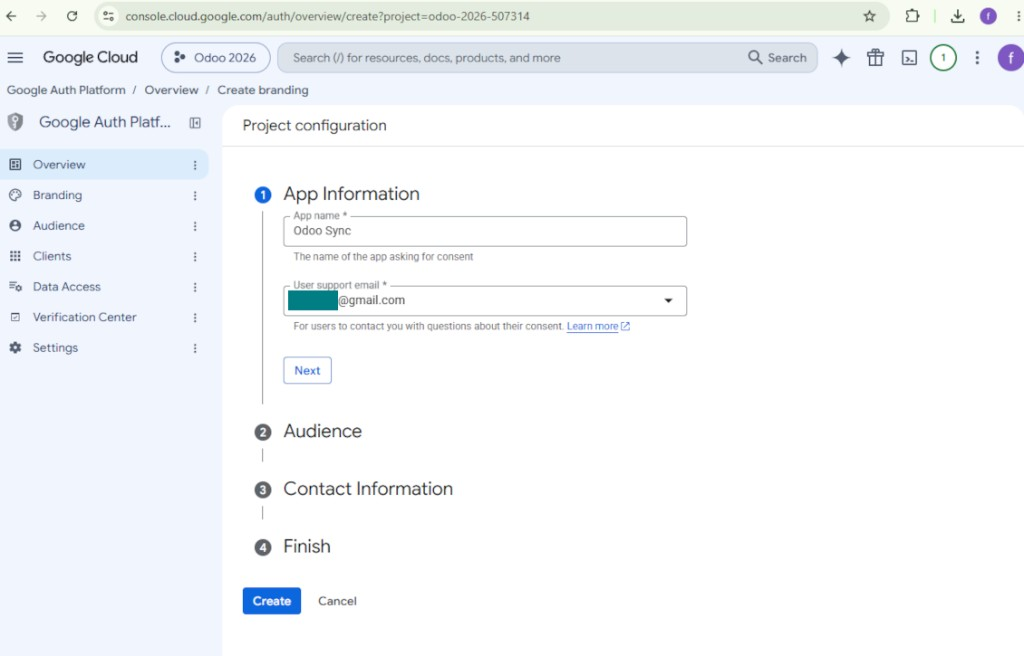Open the free trial gift icon
The height and width of the screenshot is (656, 1024).
pos(875,57)
